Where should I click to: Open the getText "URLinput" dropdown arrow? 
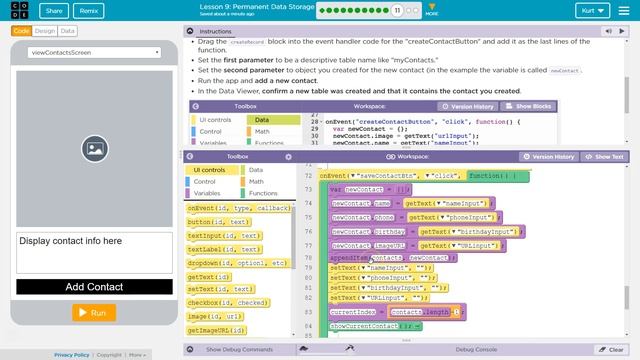[x=453, y=246]
